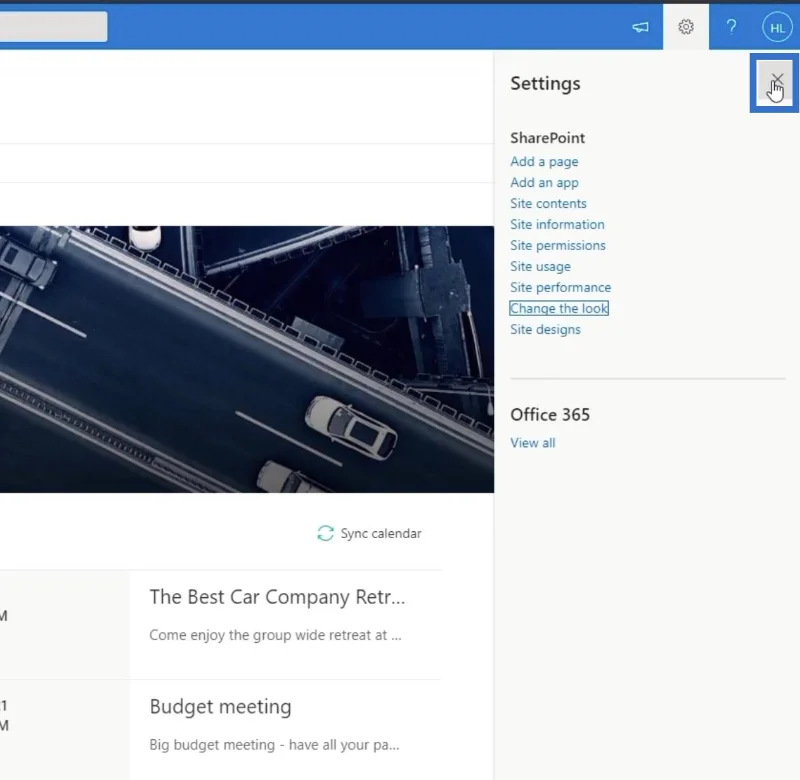Click View all under Office 365
This screenshot has width=800, height=780.
(533, 443)
